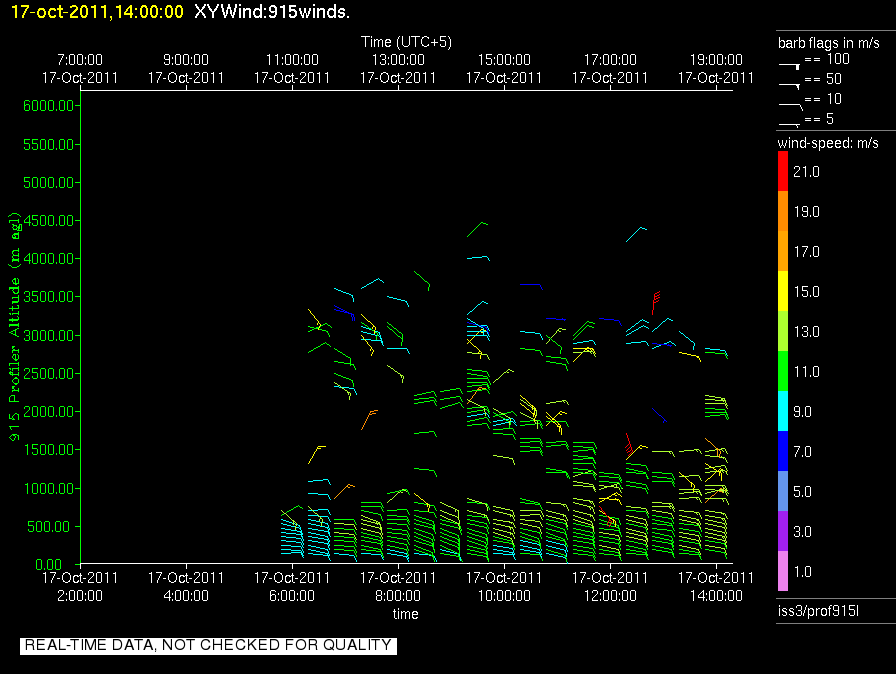This screenshot has height=674, width=896.
Task: Click the cyan 9.0 color bar segment
Action: tap(783, 411)
